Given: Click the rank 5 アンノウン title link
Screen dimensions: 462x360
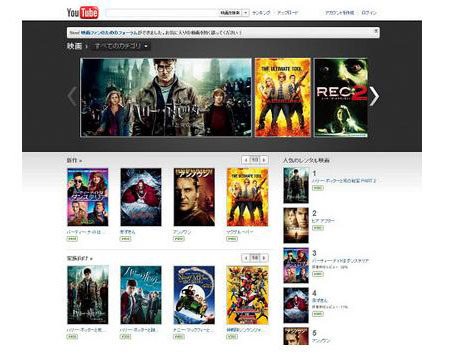Looking at the screenshot, I should coord(321,341).
